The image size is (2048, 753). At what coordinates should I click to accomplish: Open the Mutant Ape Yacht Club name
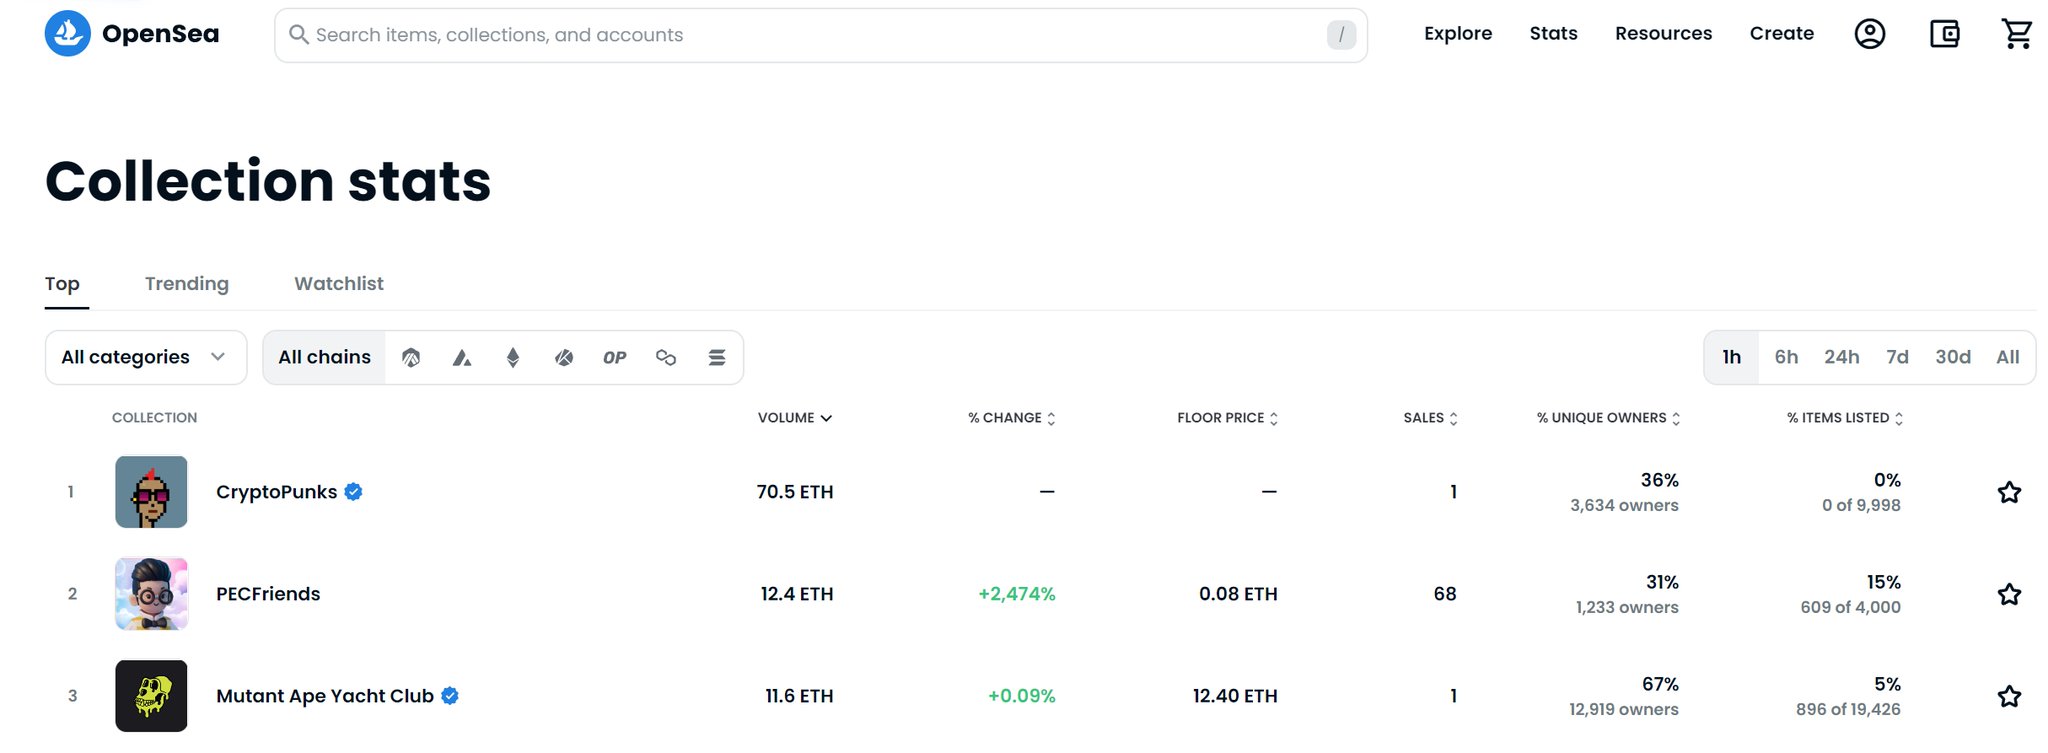[325, 696]
